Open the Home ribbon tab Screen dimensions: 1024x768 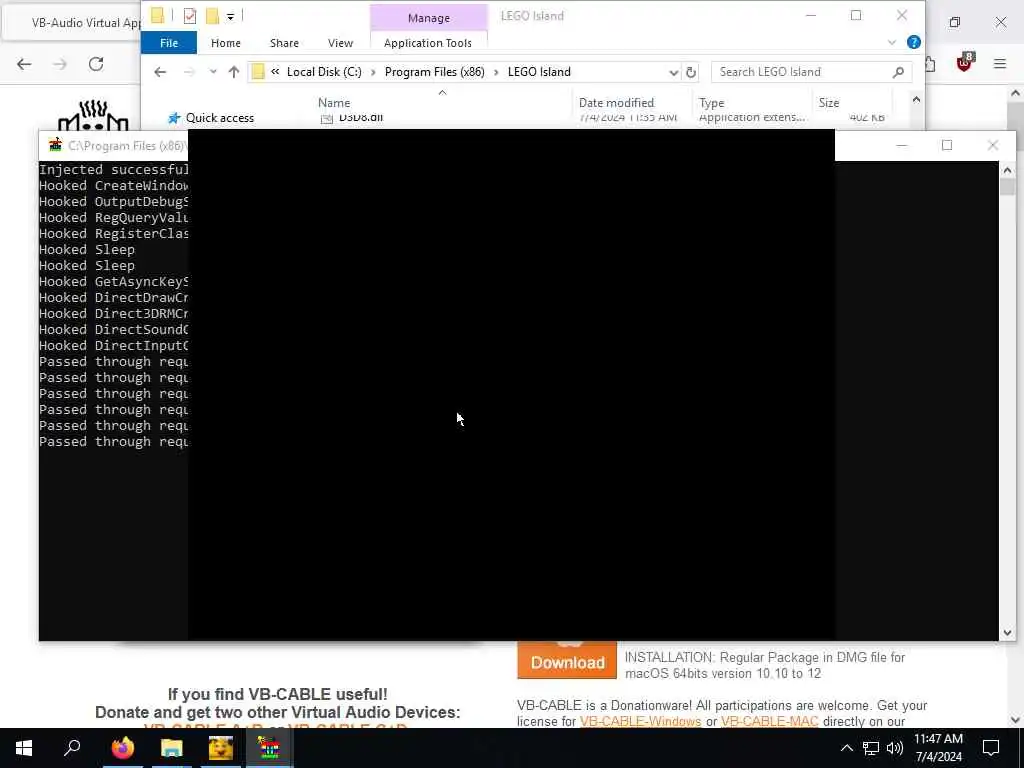click(x=225, y=42)
